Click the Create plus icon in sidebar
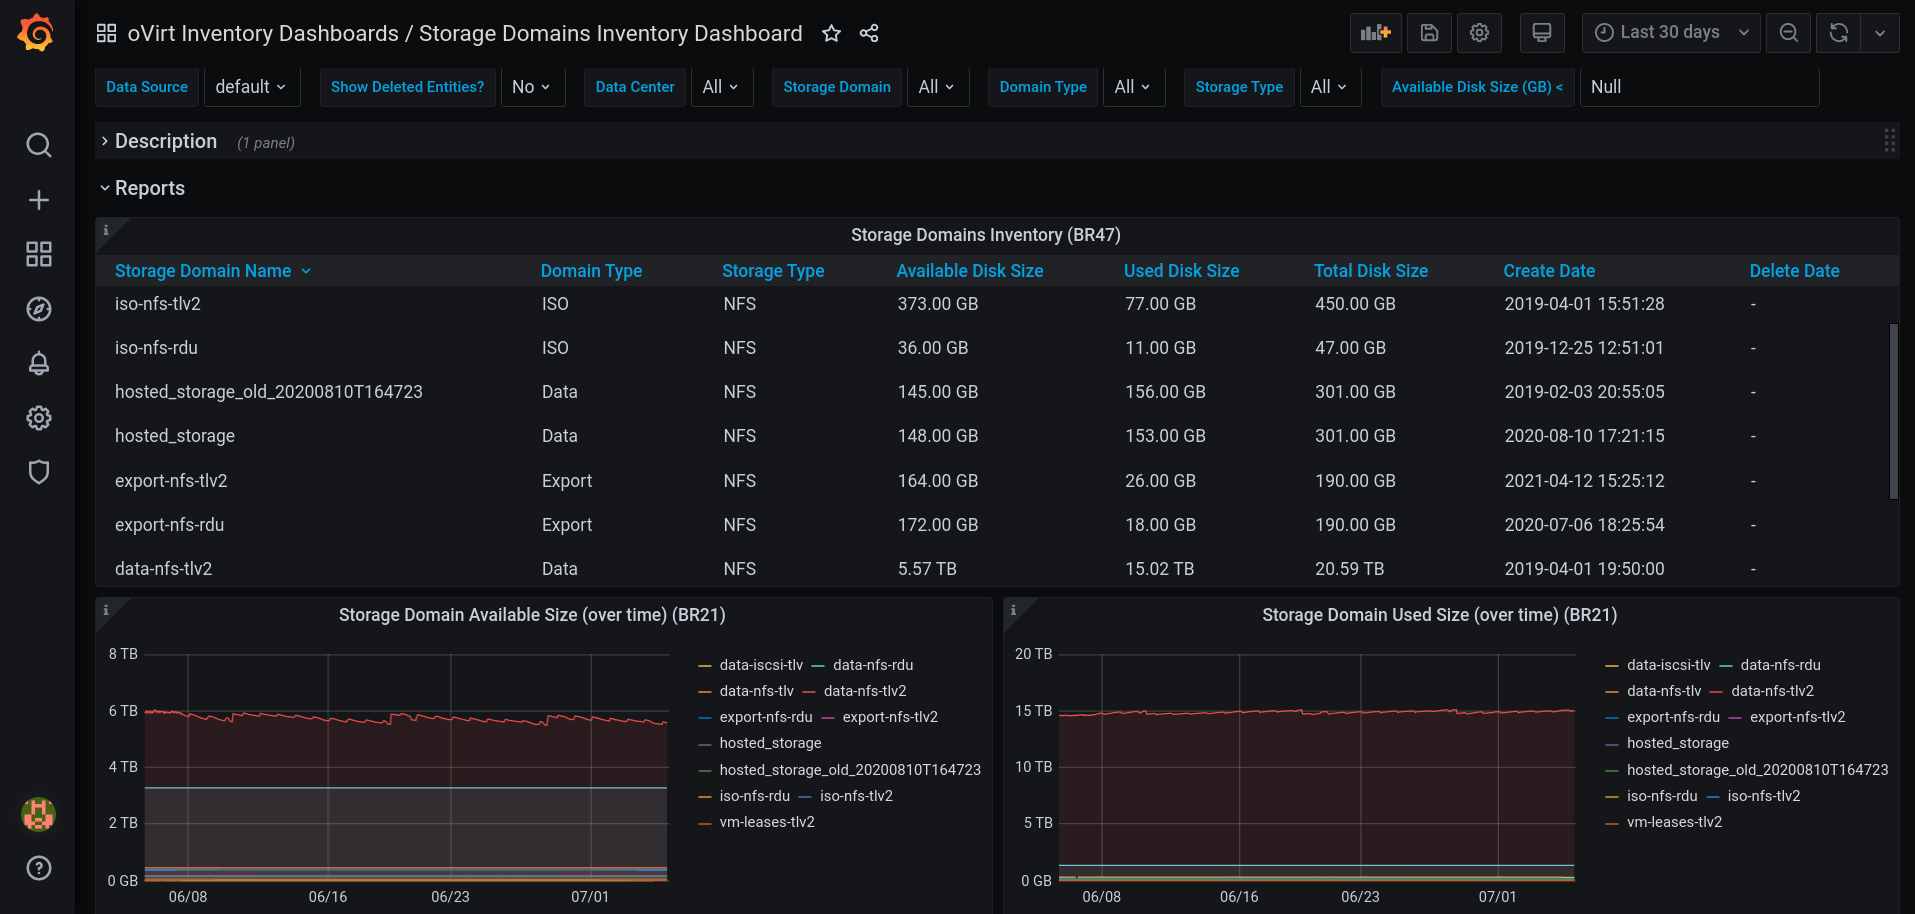Image resolution: width=1915 pixels, height=914 pixels. coord(38,200)
